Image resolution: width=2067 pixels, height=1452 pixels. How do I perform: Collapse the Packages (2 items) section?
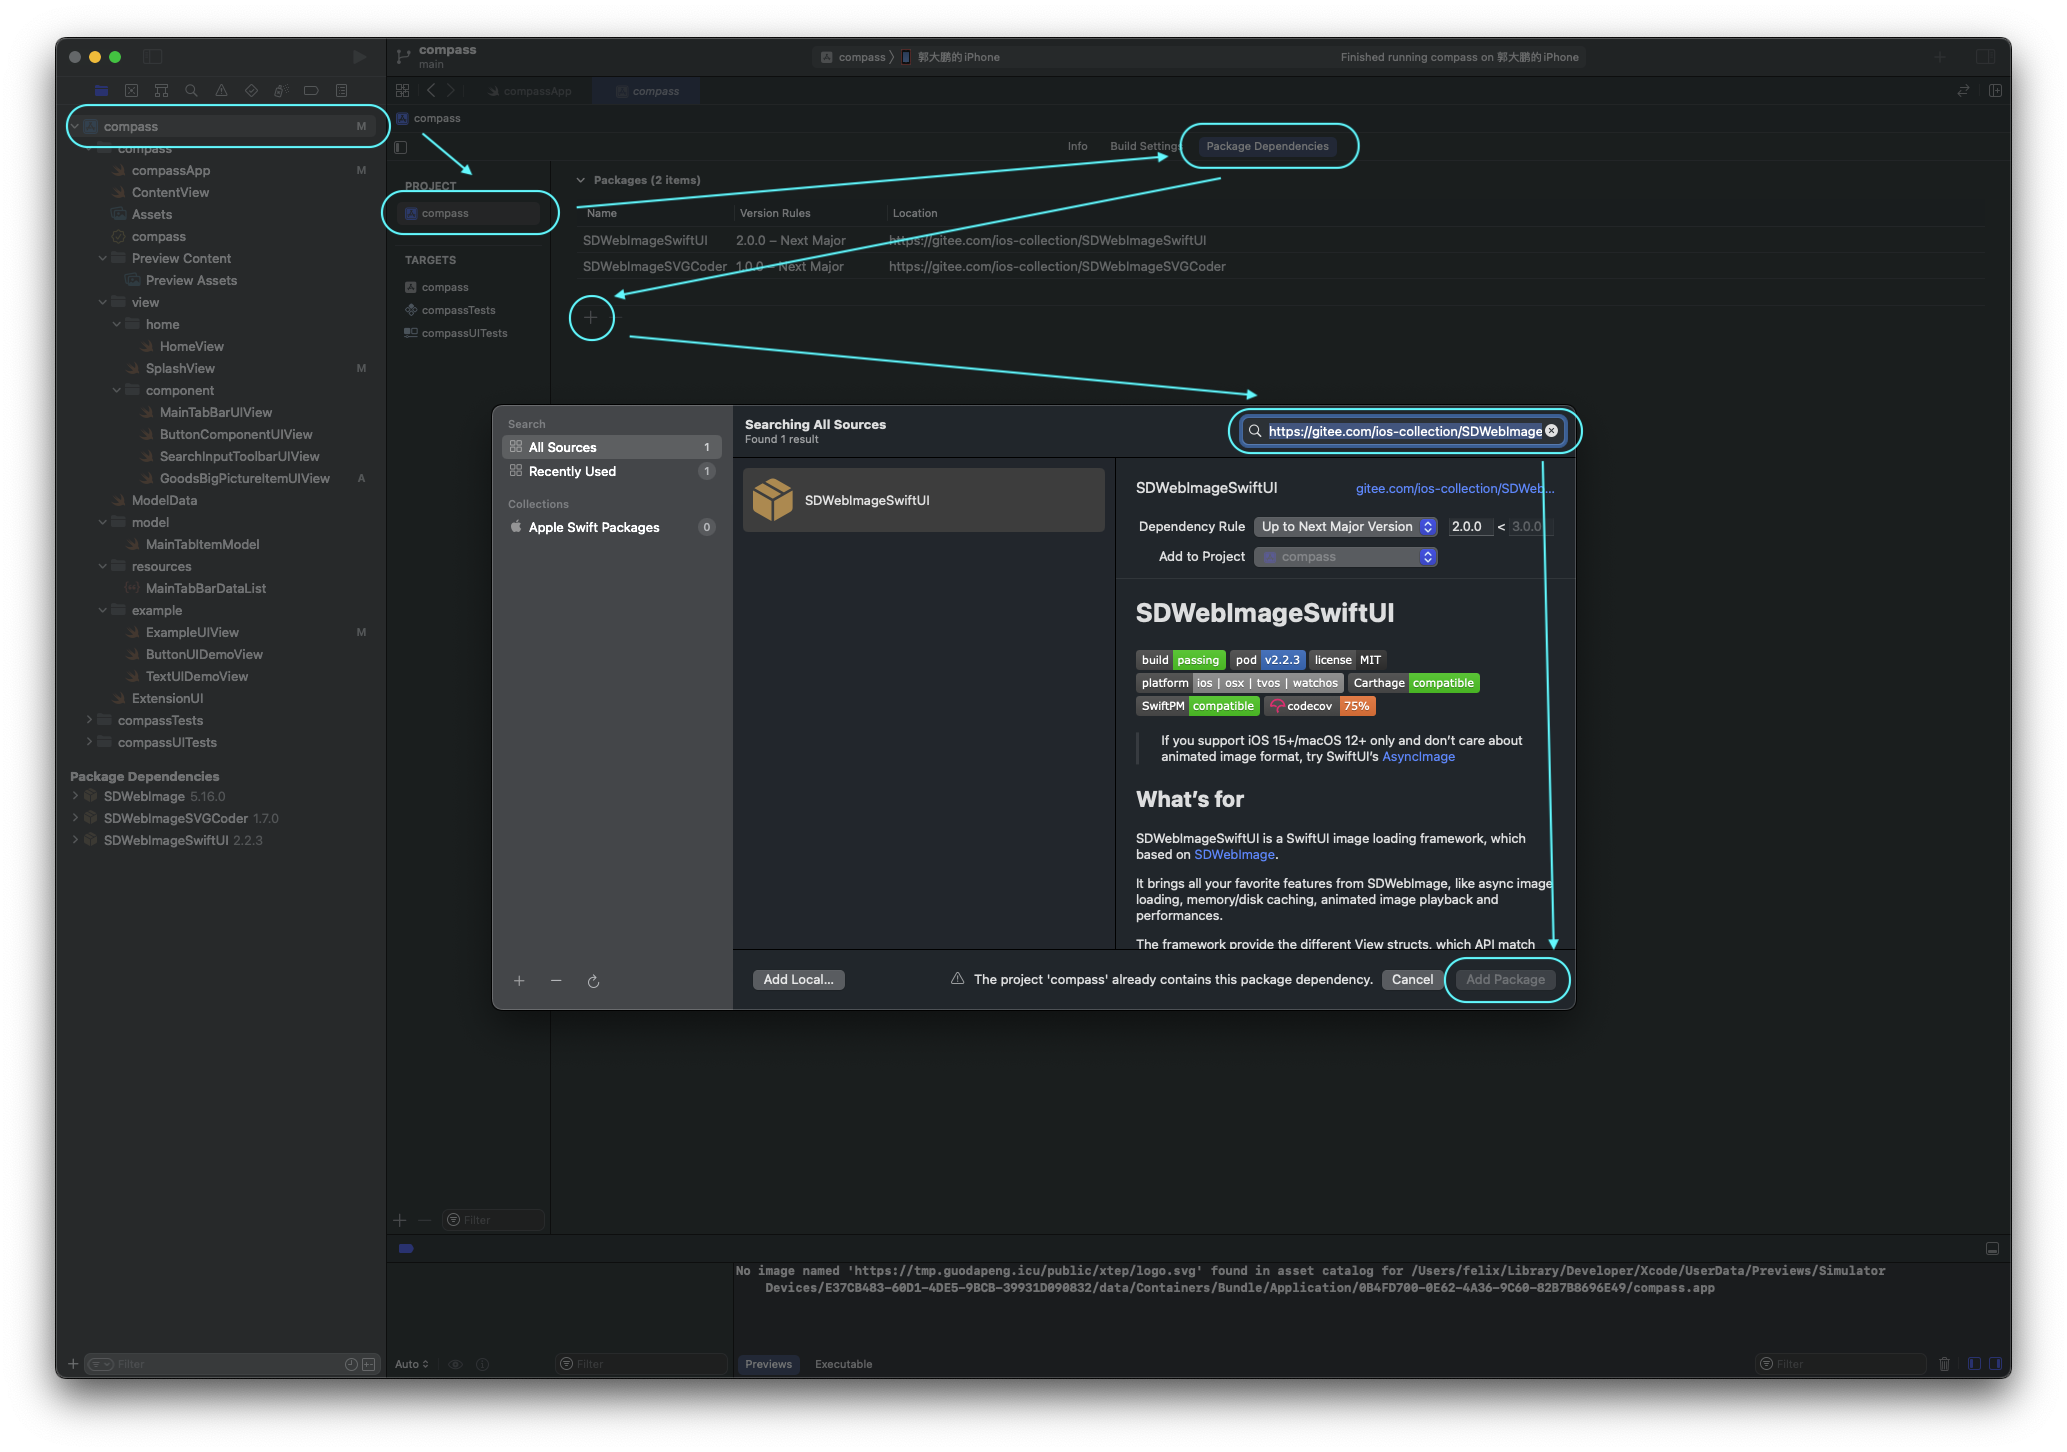580,180
